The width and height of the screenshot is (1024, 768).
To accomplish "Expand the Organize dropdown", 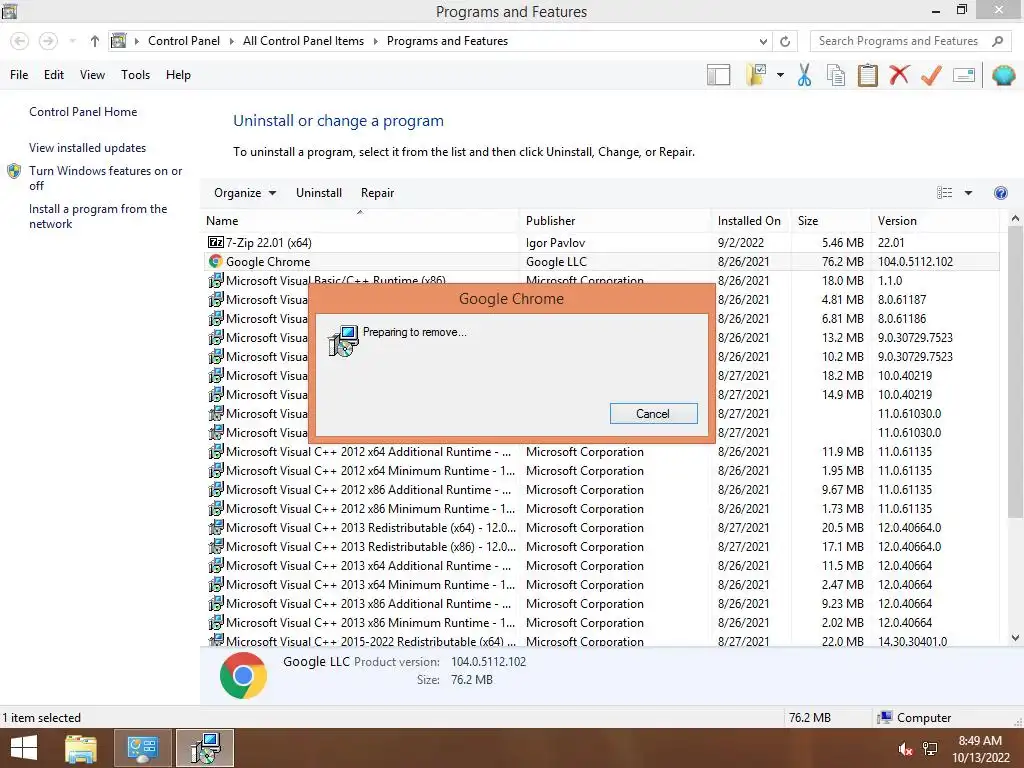I will pos(245,193).
